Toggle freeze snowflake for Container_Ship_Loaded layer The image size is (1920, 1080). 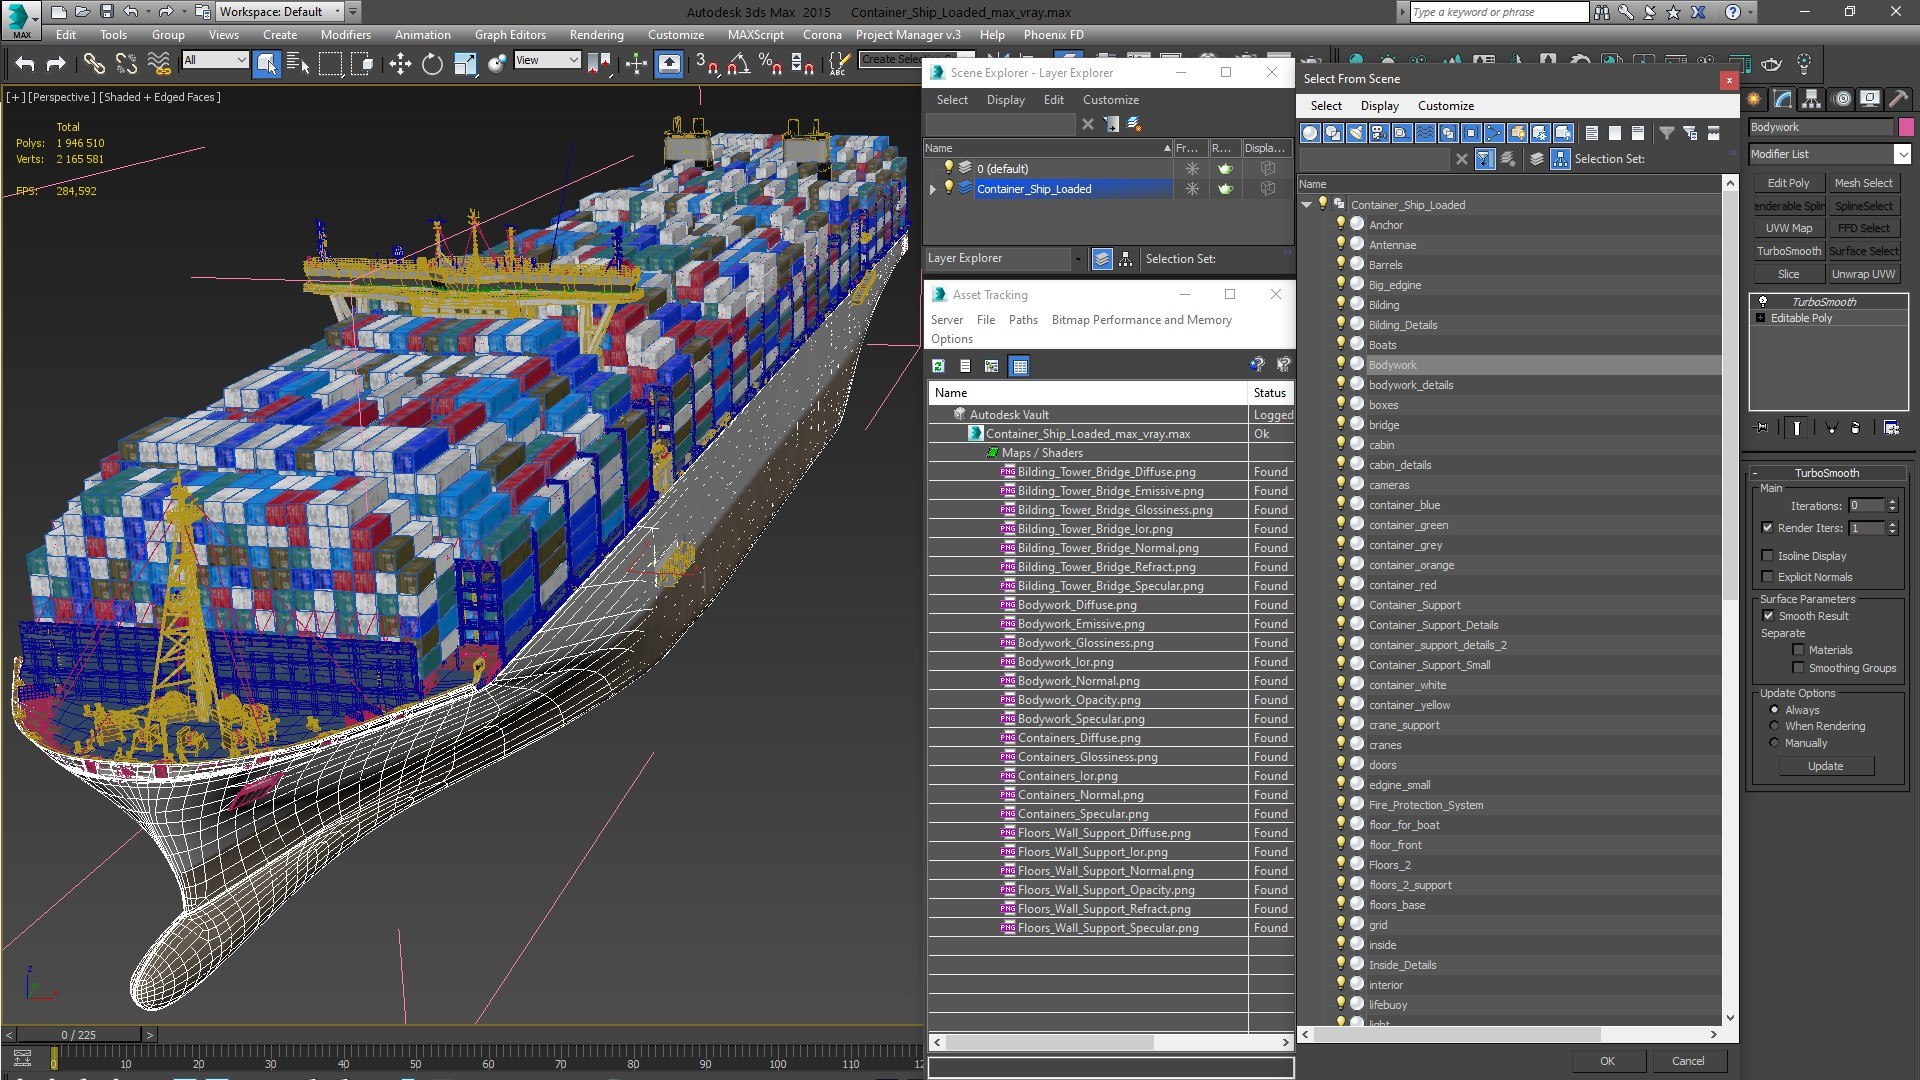click(x=1192, y=188)
